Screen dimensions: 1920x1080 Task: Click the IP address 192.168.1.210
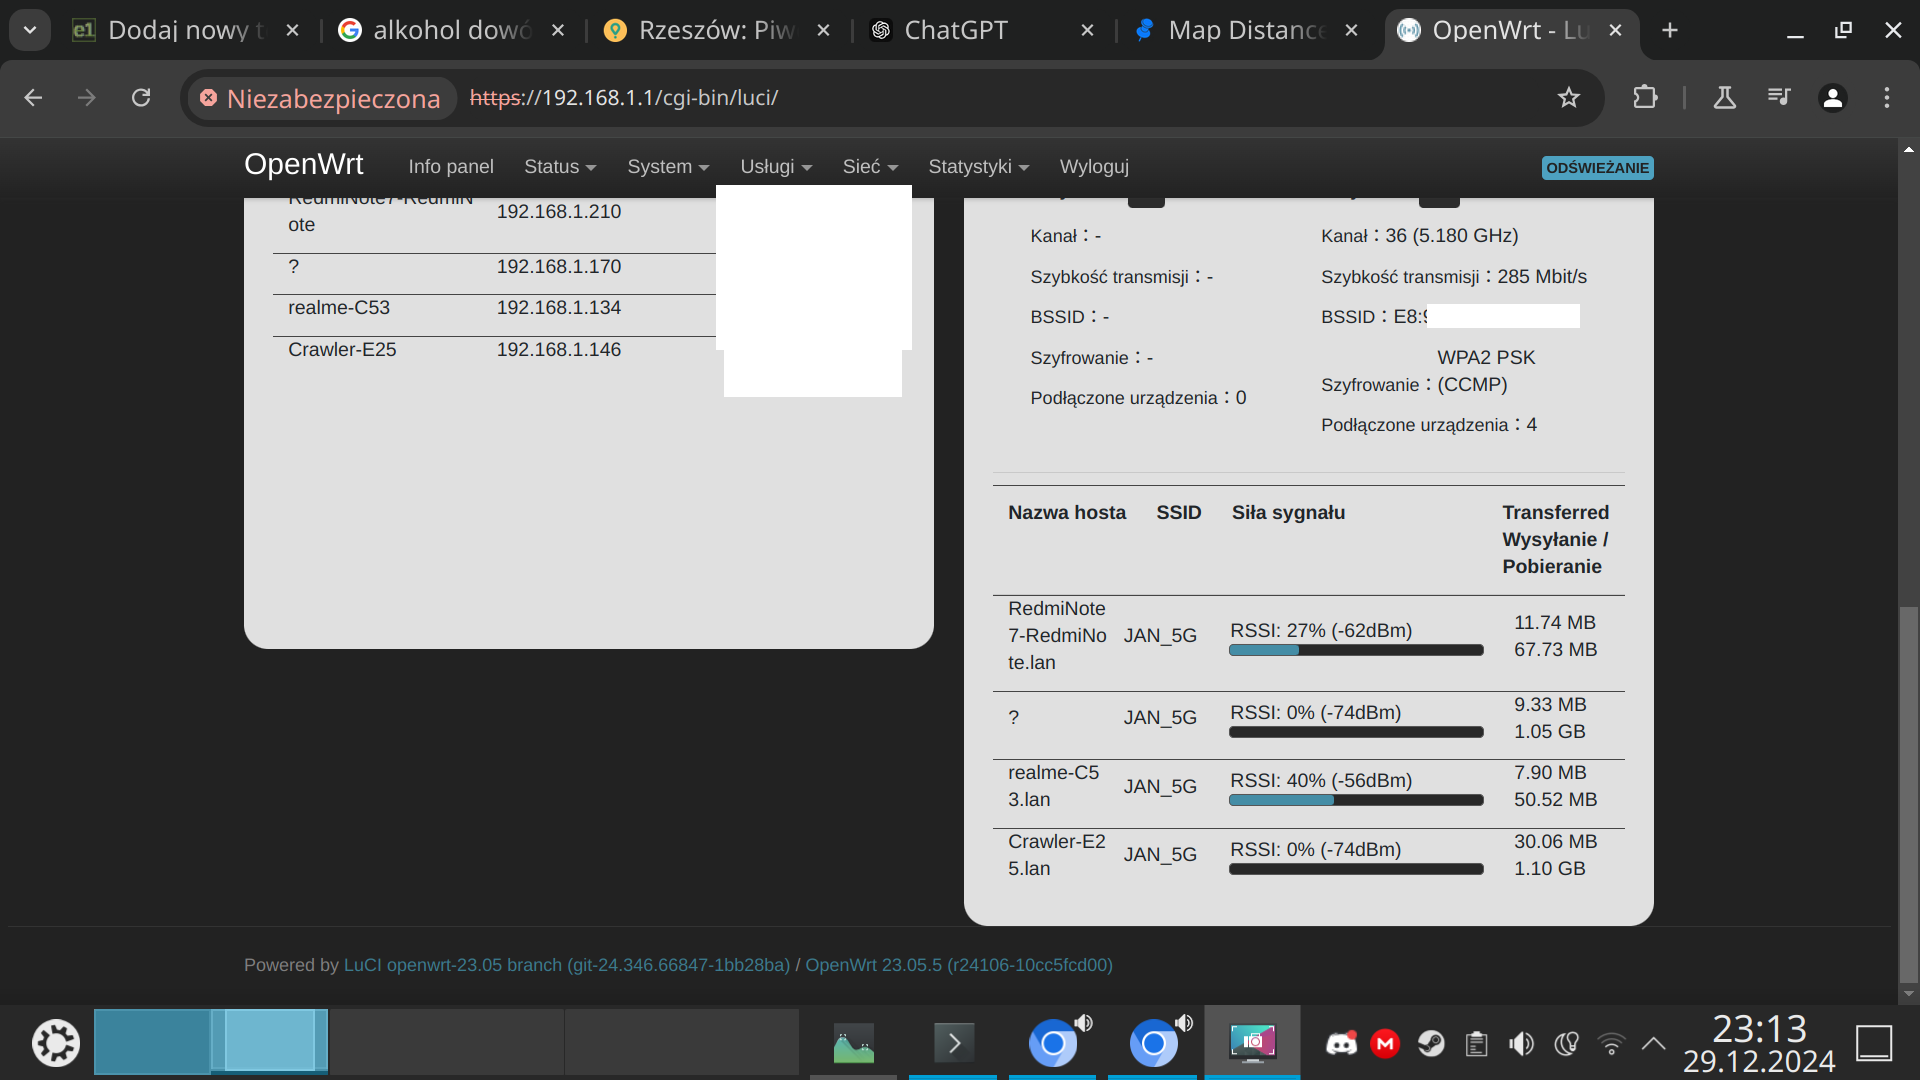(x=559, y=212)
